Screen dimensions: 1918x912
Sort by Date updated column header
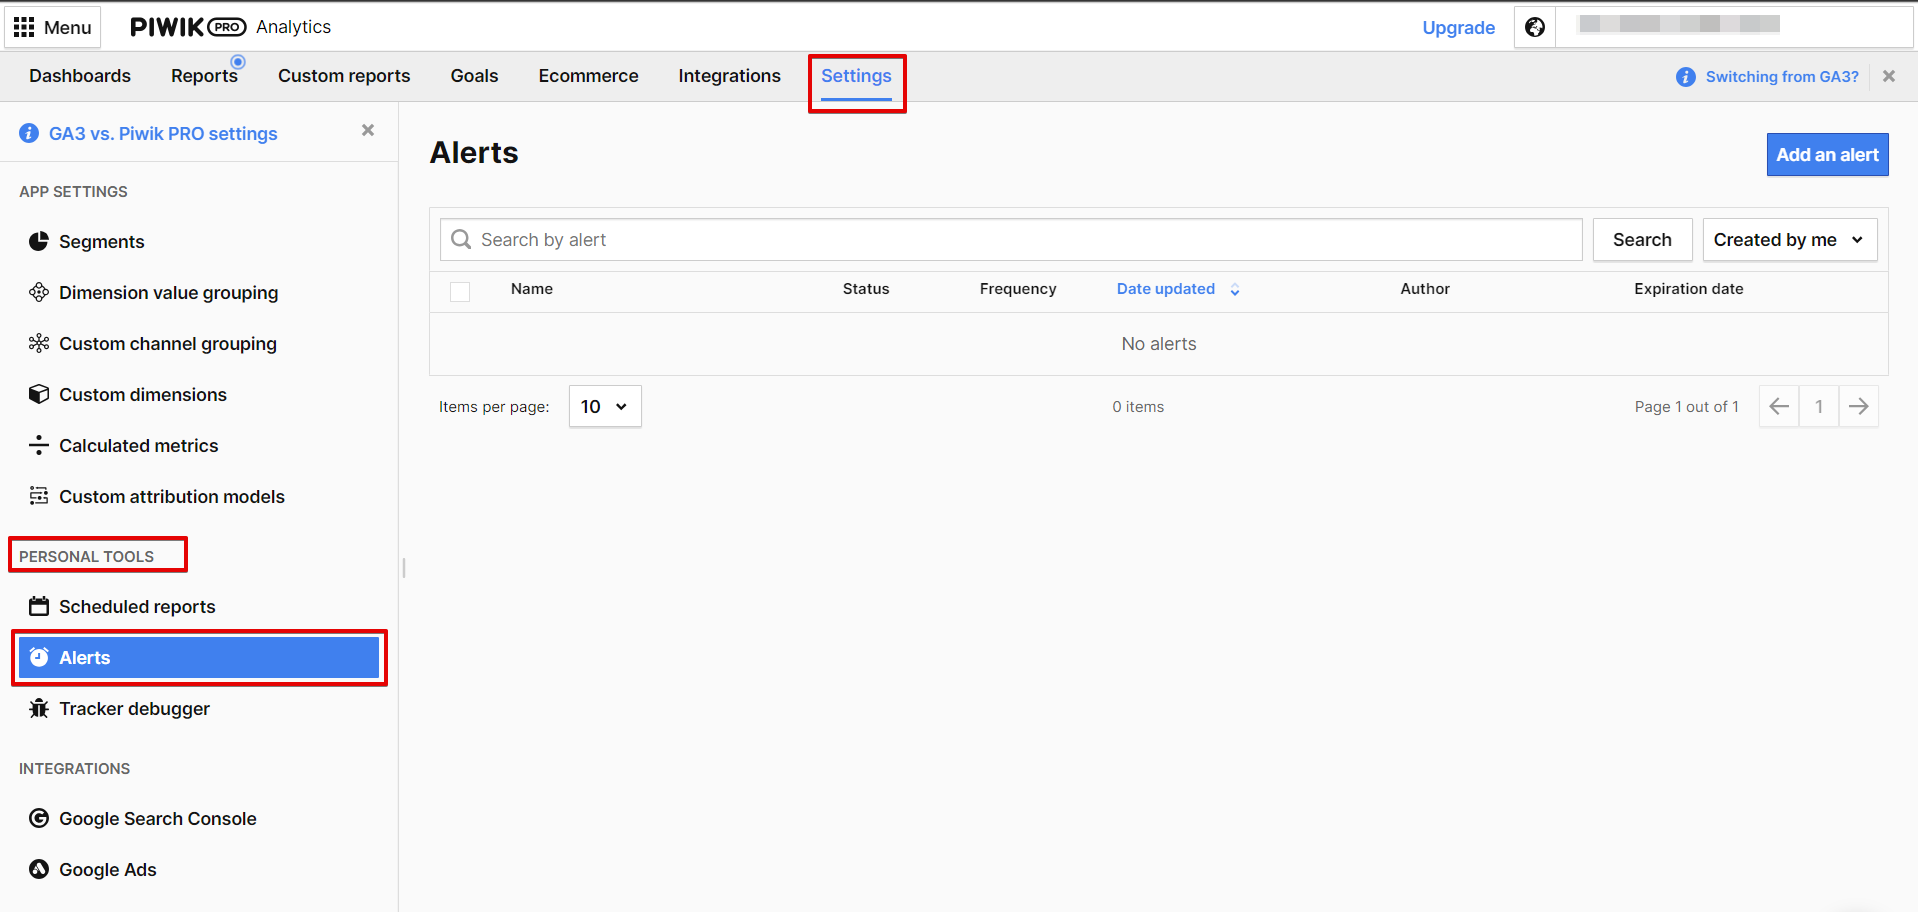point(1165,289)
